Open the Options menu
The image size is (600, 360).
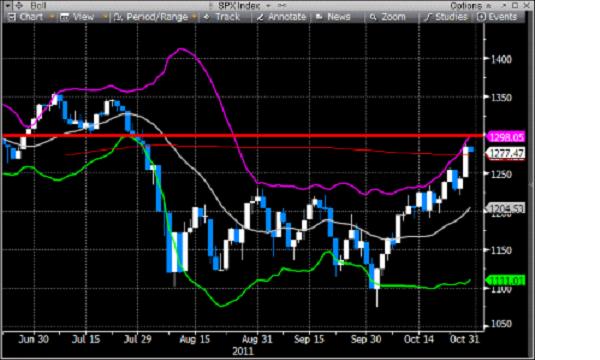click(466, 5)
